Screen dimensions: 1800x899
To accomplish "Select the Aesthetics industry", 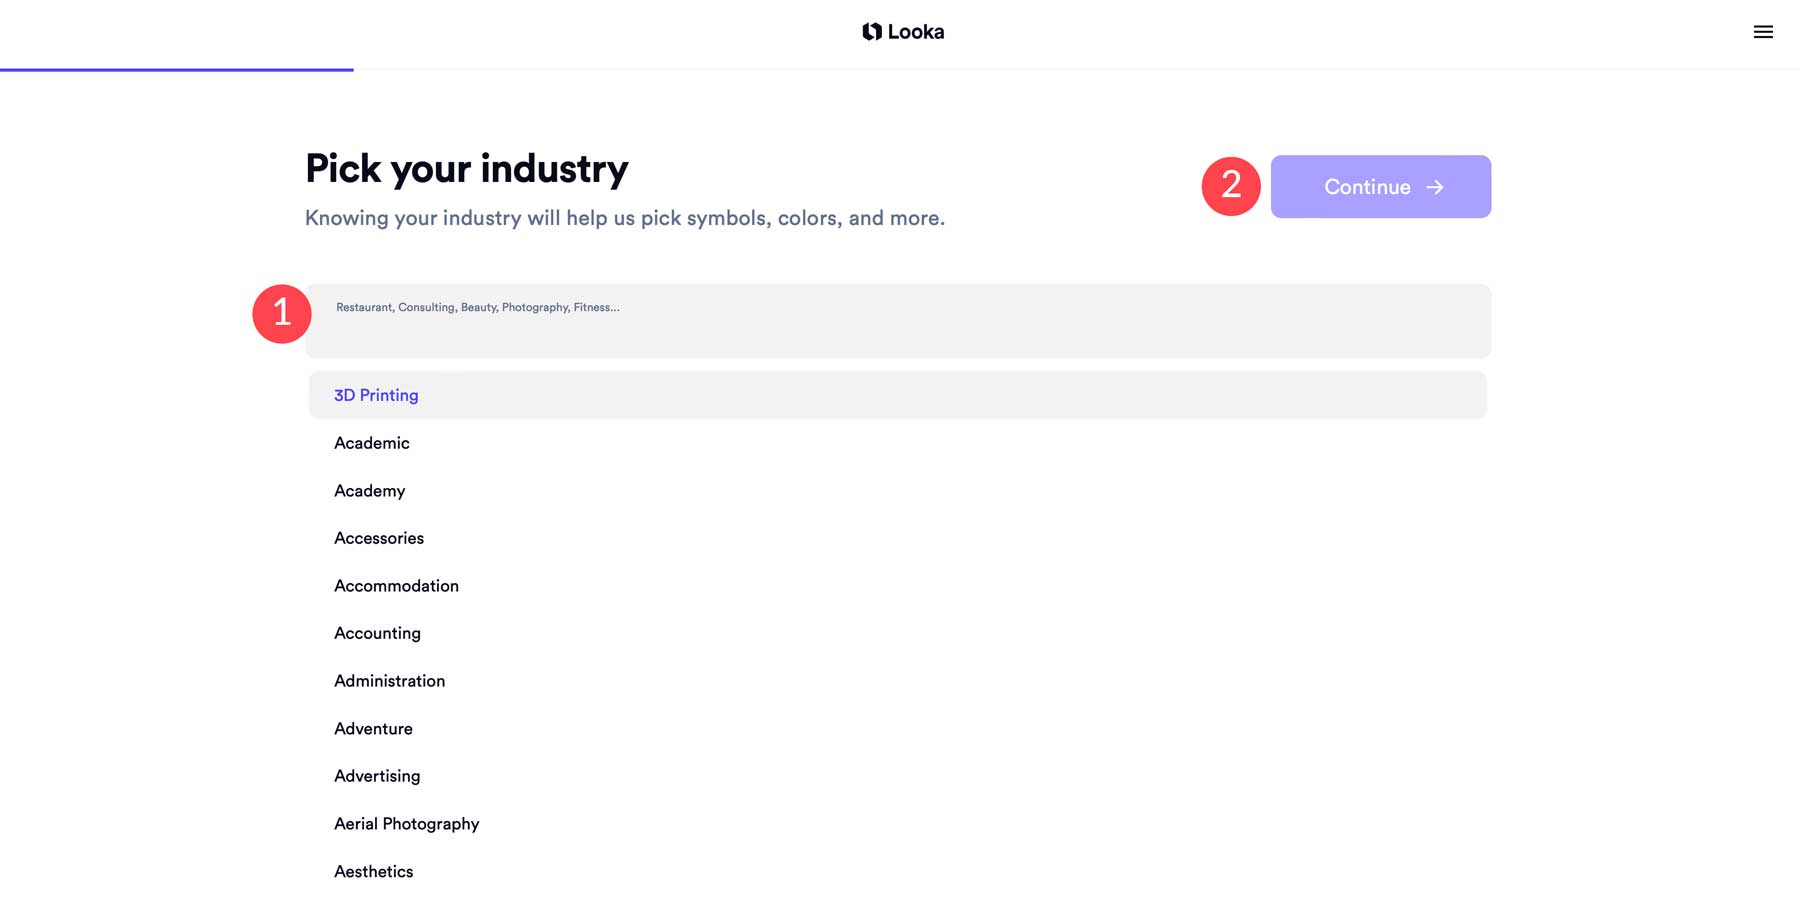I will [x=373, y=871].
